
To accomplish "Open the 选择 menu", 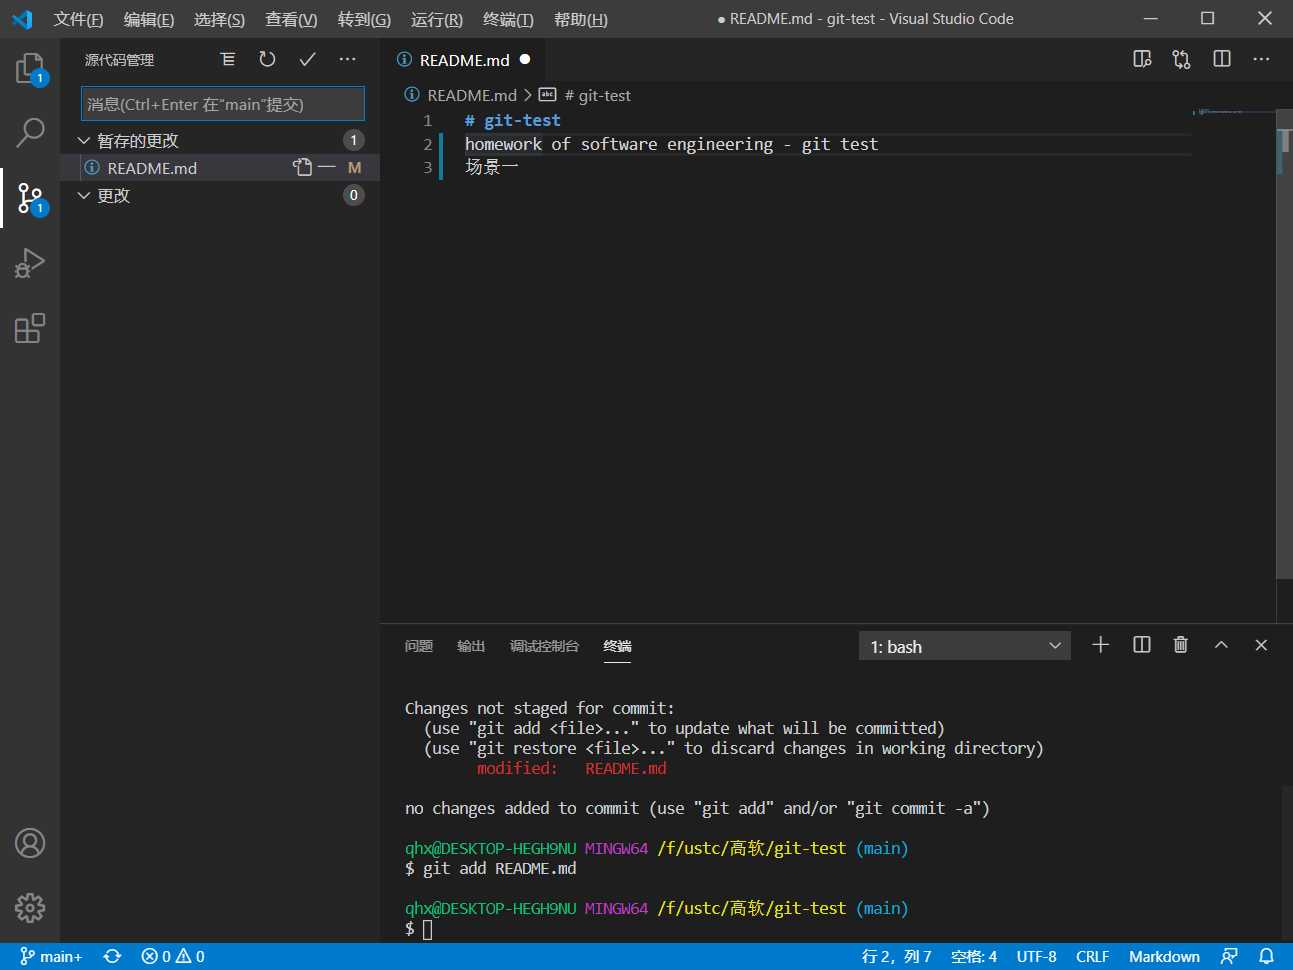I will [219, 19].
